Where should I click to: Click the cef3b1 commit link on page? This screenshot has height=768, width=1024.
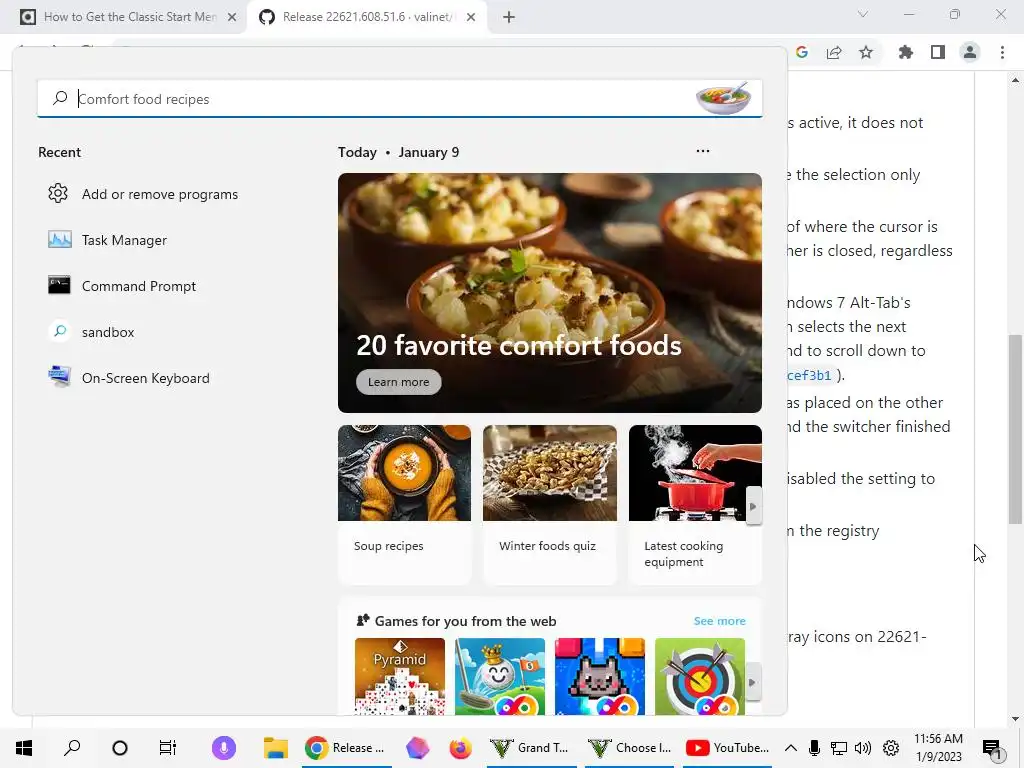(x=808, y=376)
